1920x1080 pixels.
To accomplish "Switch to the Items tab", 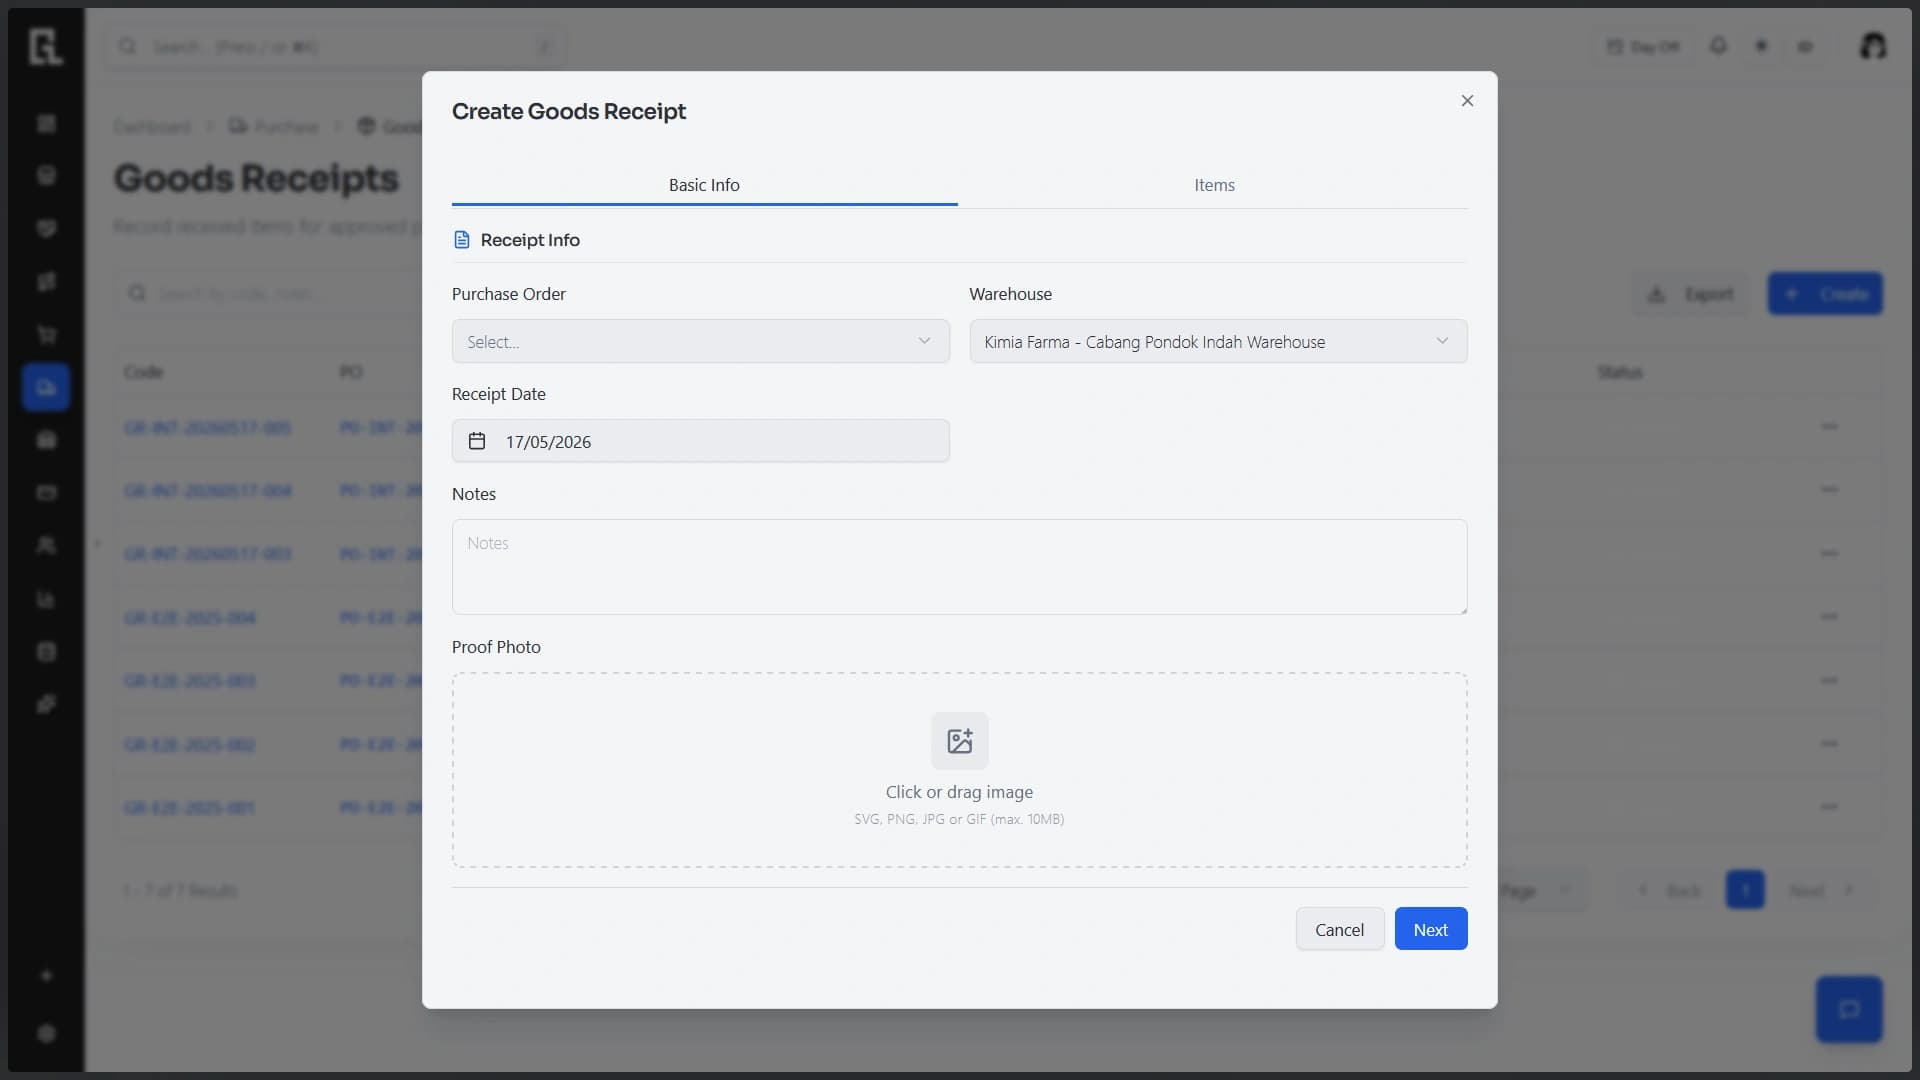I will click(1214, 185).
